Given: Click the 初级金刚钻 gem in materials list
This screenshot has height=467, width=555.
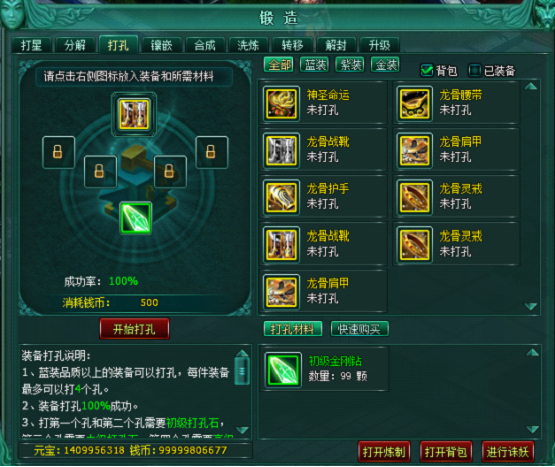Looking at the screenshot, I should pyautogui.click(x=283, y=370).
